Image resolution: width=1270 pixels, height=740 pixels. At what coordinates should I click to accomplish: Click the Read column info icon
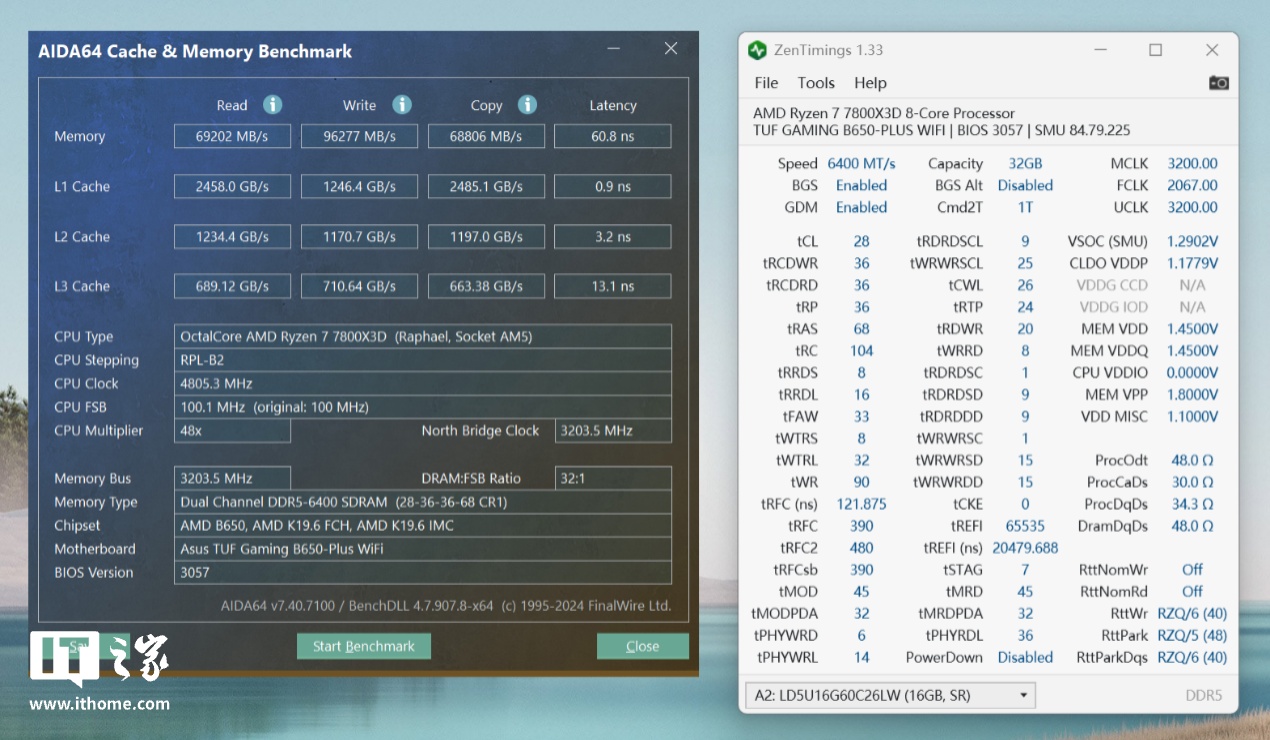pyautogui.click(x=272, y=105)
